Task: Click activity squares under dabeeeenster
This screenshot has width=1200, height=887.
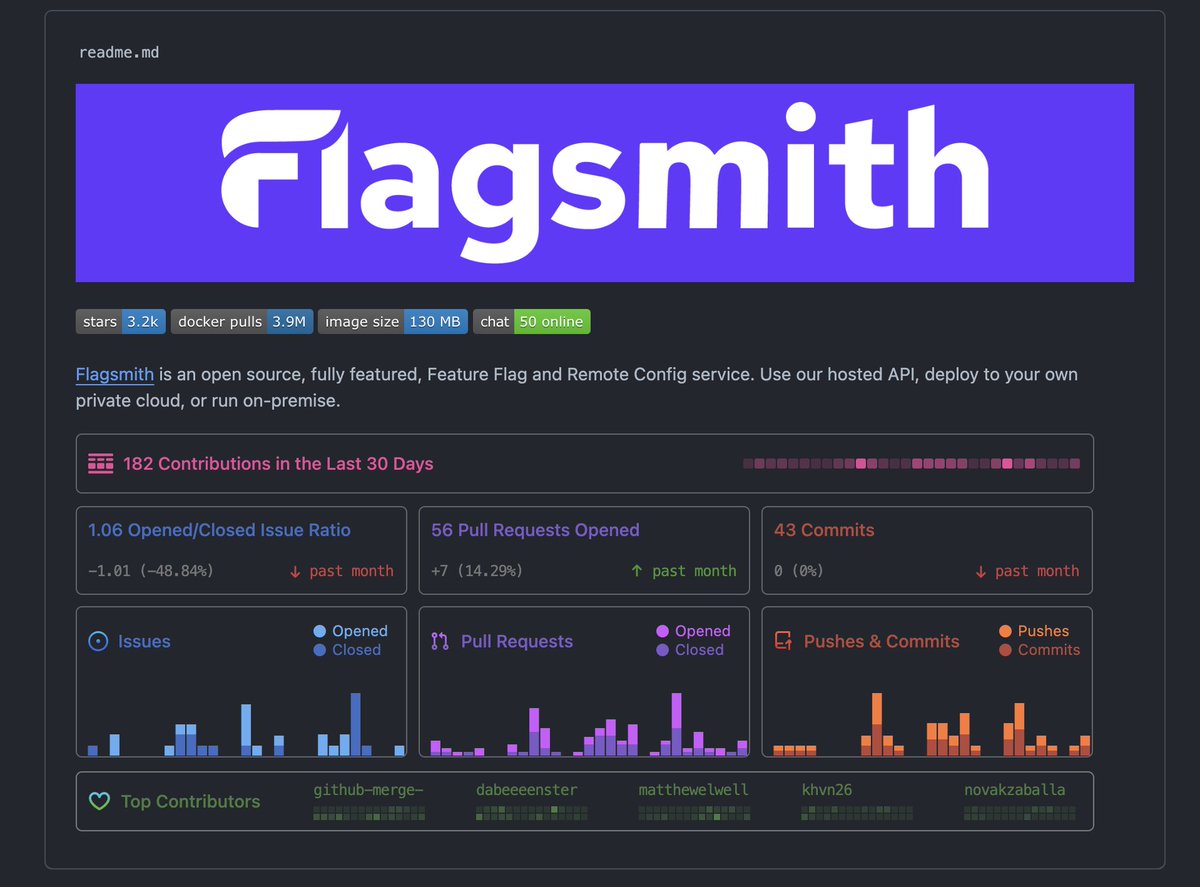Action: [532, 813]
